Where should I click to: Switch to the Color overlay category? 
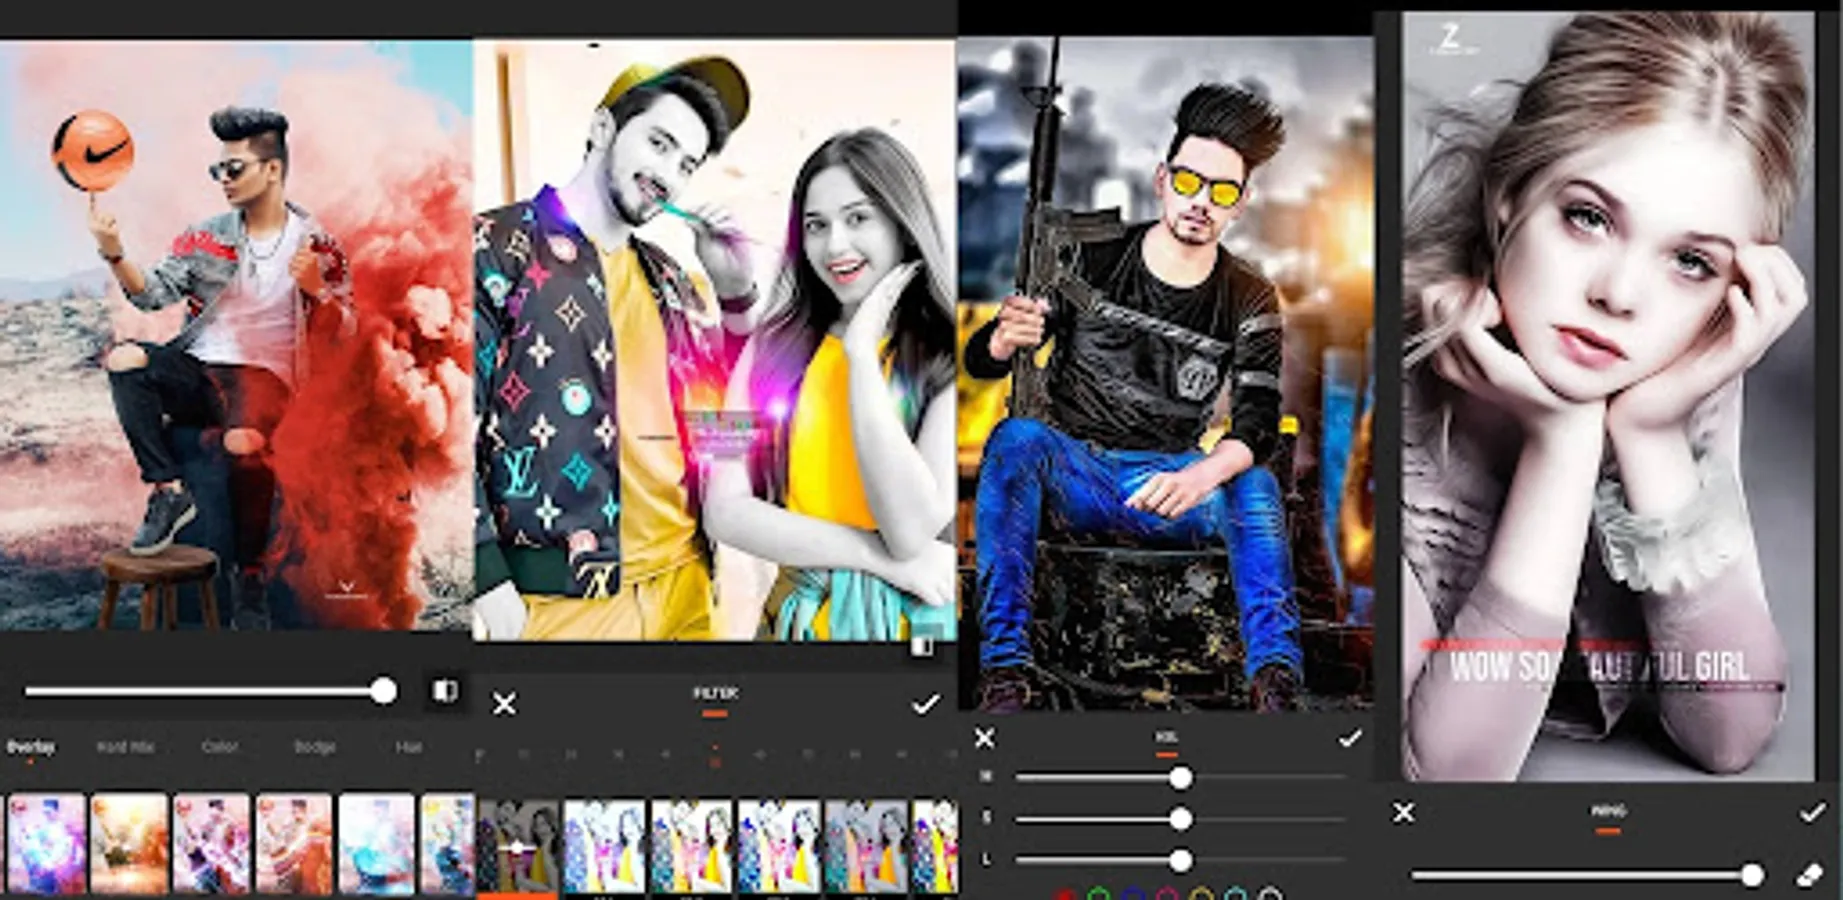(220, 747)
